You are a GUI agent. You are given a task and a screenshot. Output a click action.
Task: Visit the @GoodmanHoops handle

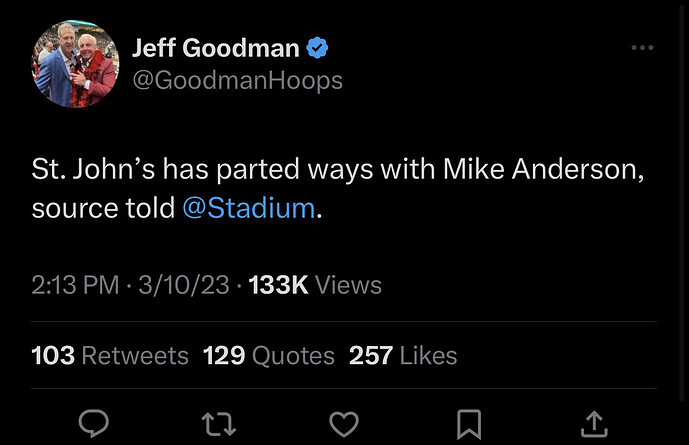(x=237, y=80)
